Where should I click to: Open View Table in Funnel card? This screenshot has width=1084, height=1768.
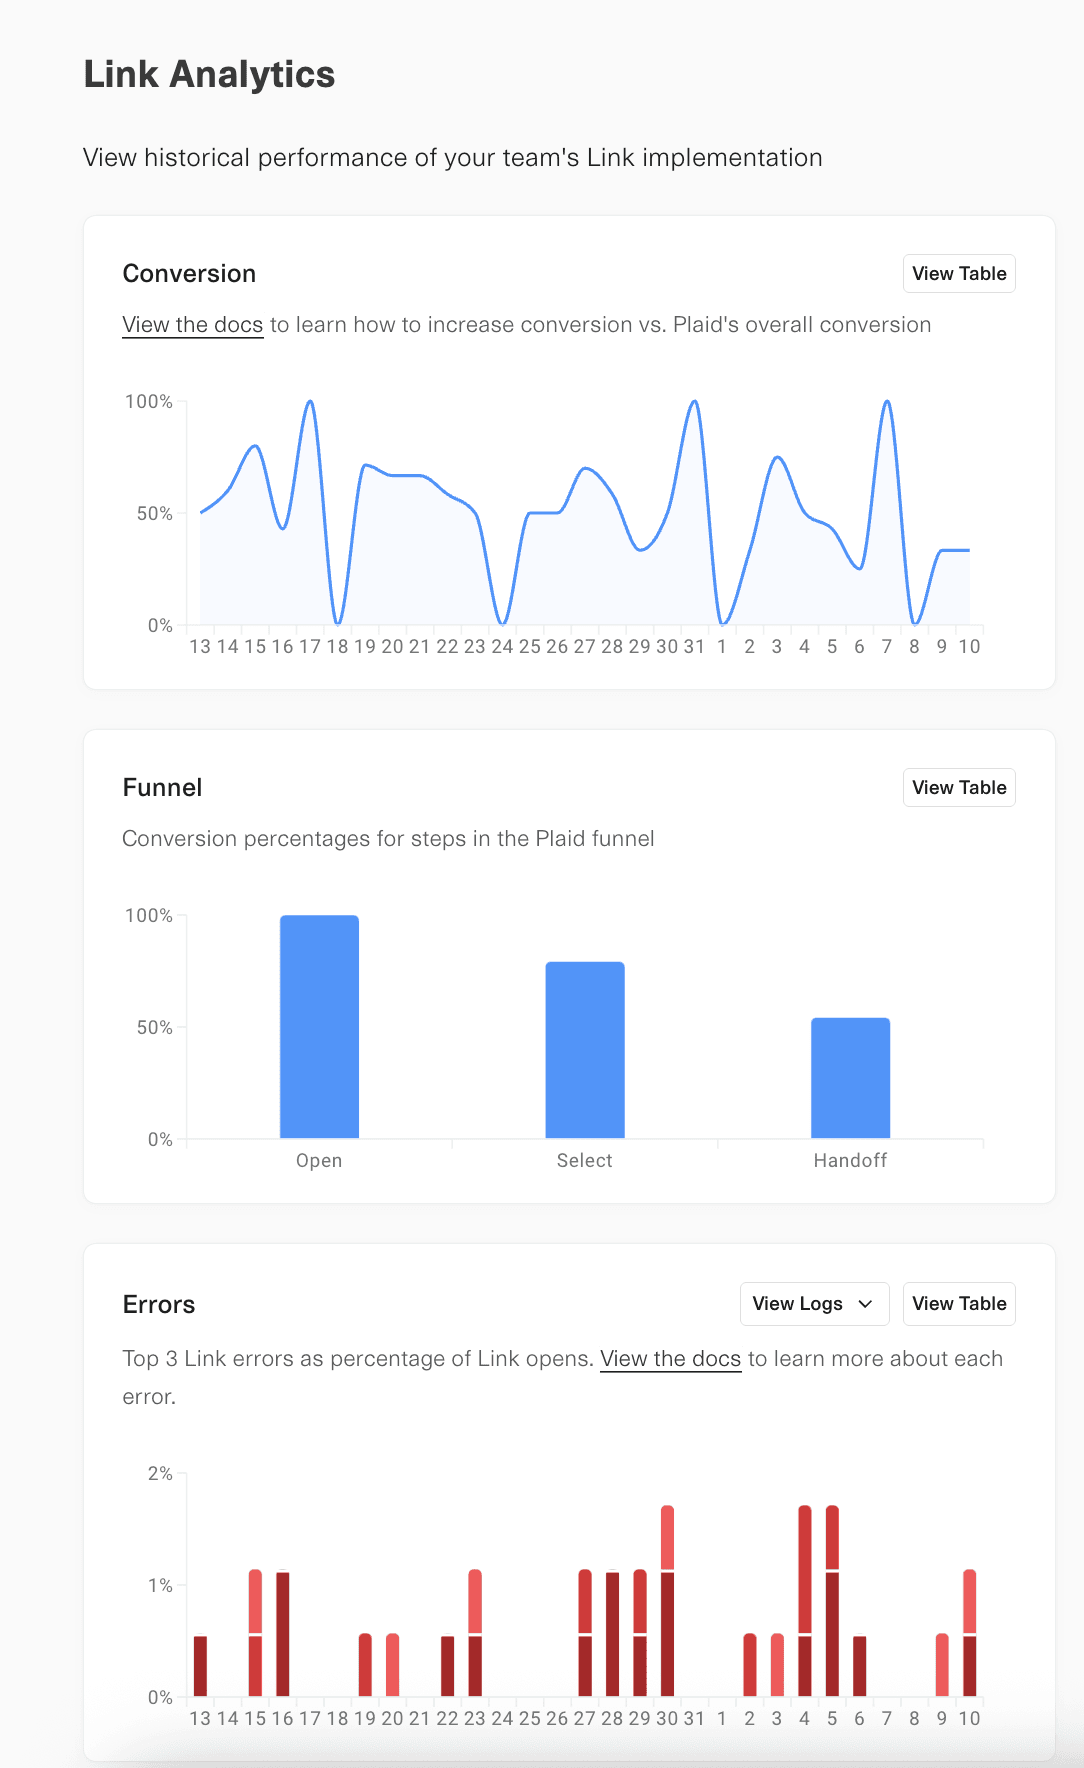point(959,787)
